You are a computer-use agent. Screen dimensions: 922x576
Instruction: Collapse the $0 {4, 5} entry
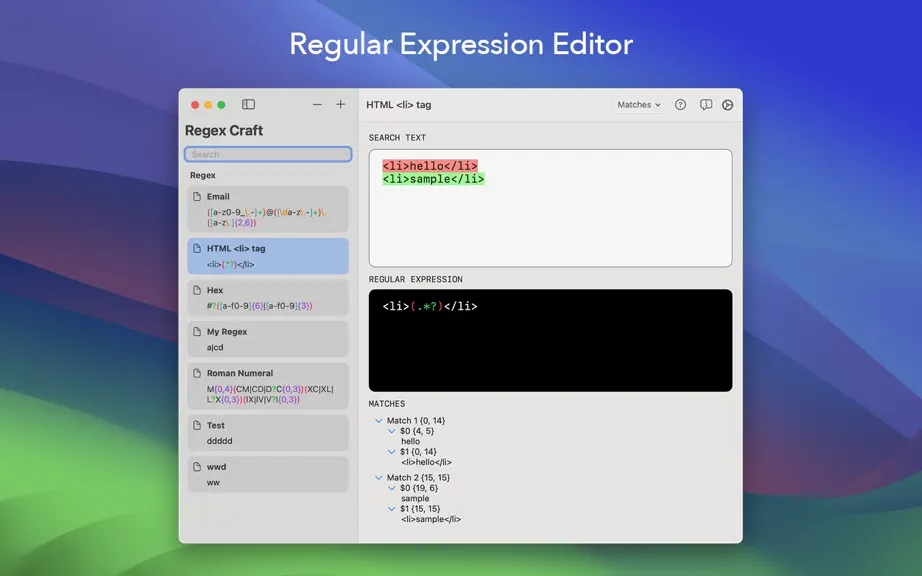pyautogui.click(x=392, y=431)
